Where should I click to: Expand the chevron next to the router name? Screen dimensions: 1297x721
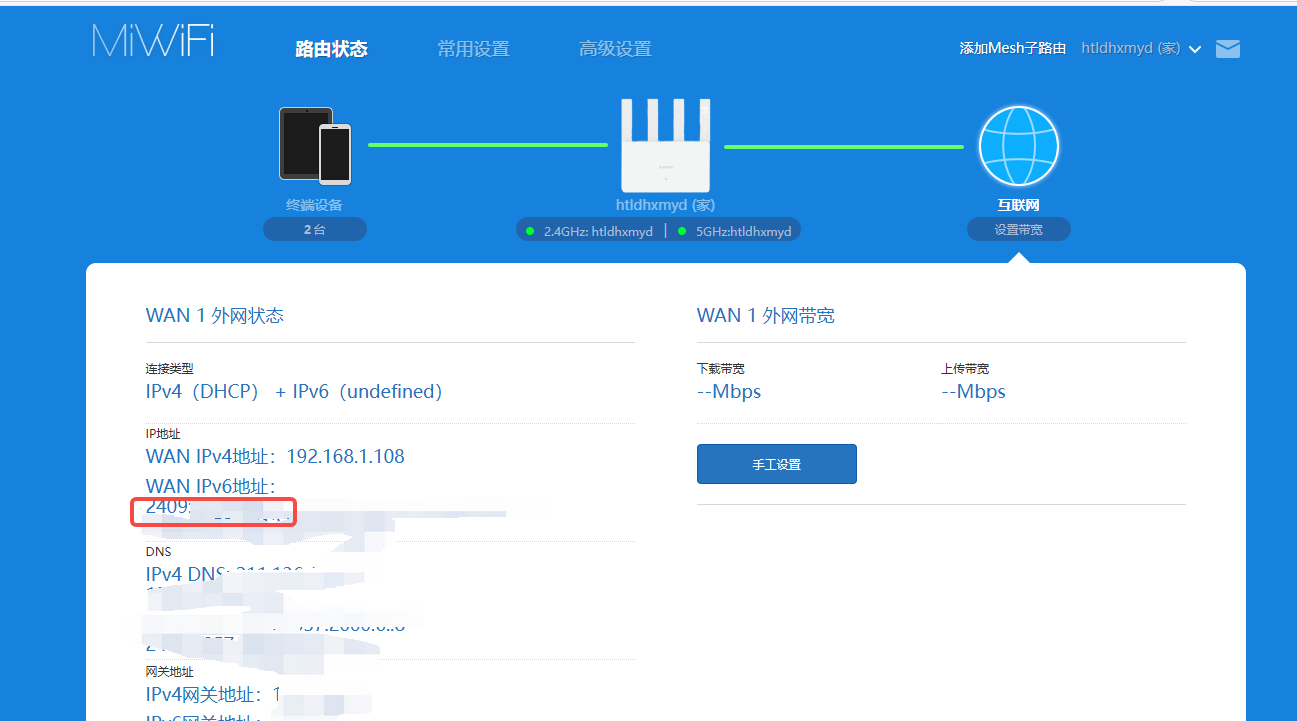point(1195,50)
